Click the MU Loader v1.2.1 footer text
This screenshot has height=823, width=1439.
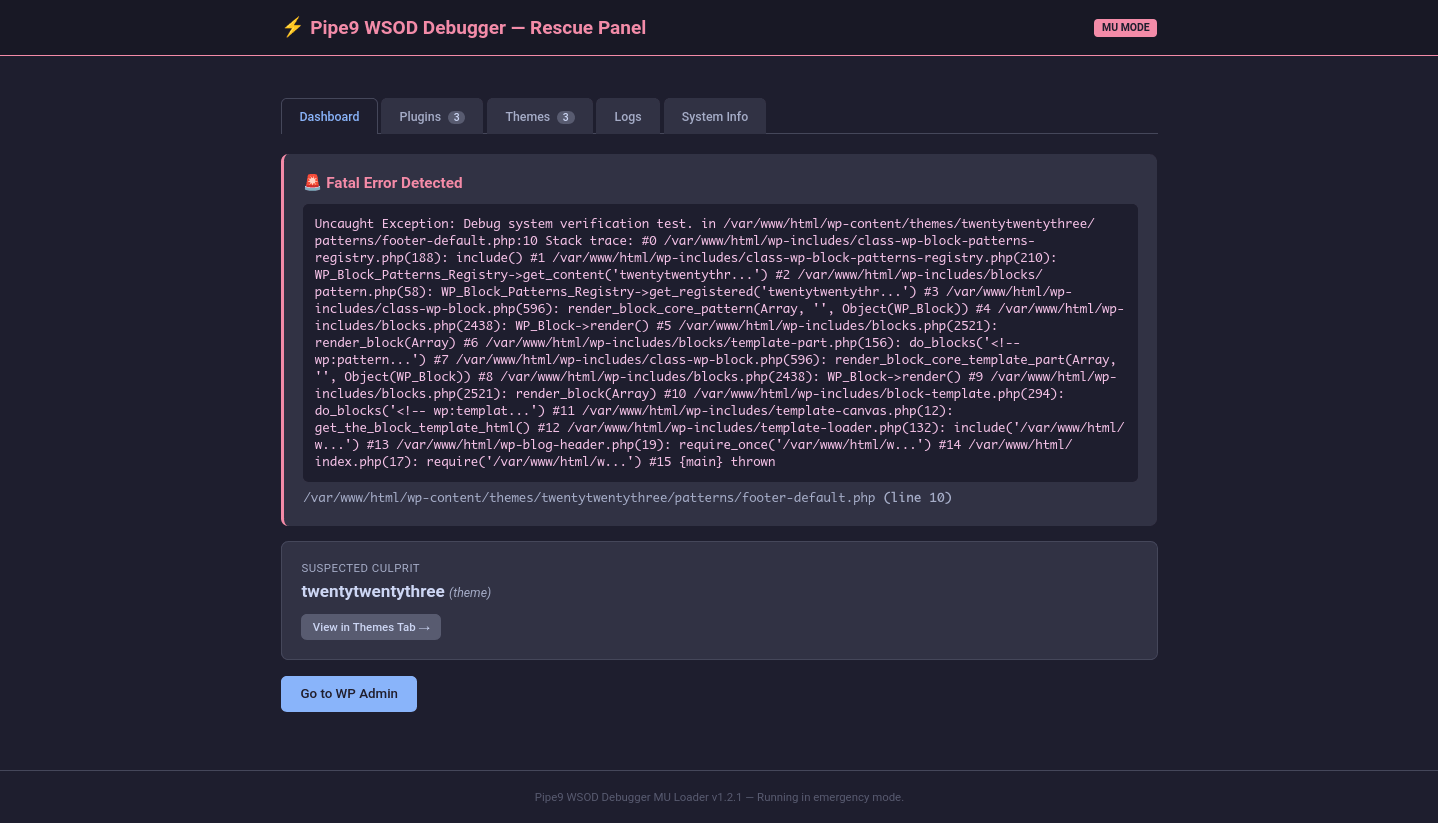point(719,797)
